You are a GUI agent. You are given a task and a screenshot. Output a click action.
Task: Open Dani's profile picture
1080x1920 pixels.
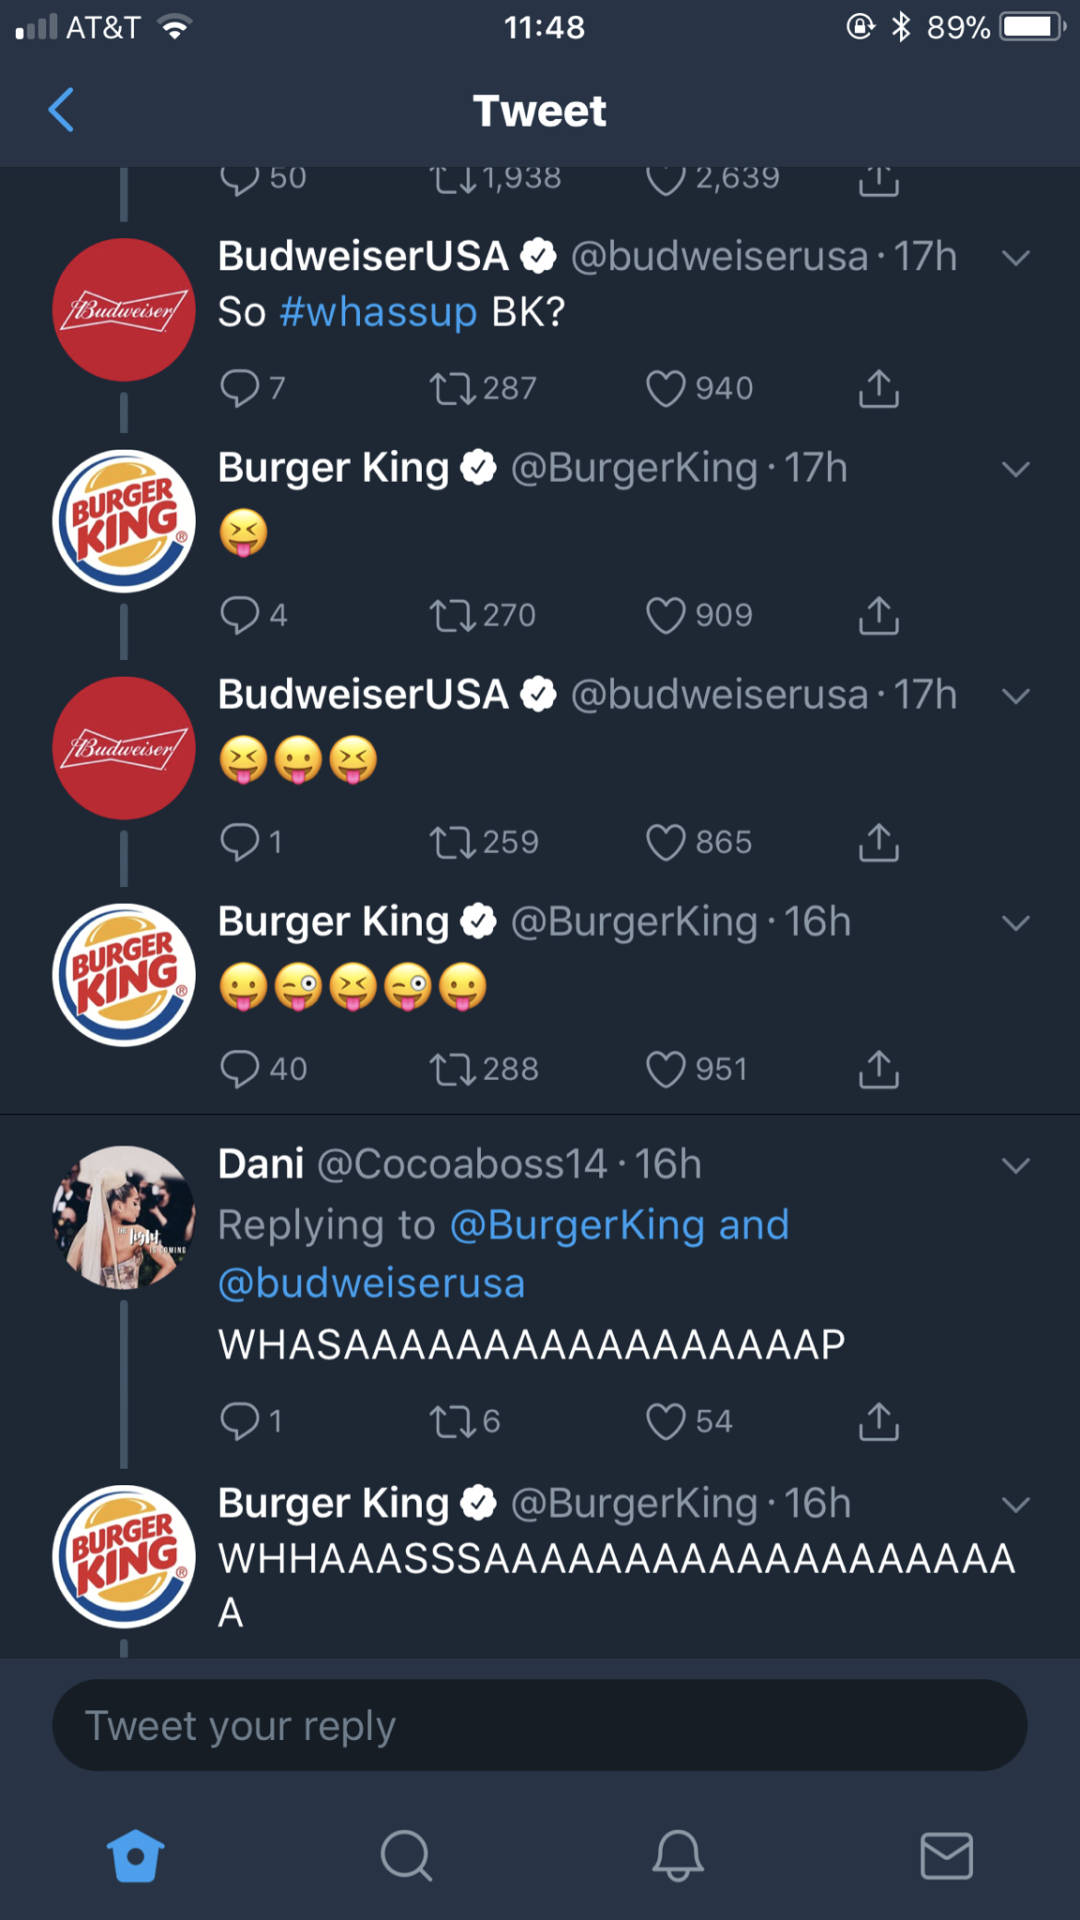(x=124, y=1217)
